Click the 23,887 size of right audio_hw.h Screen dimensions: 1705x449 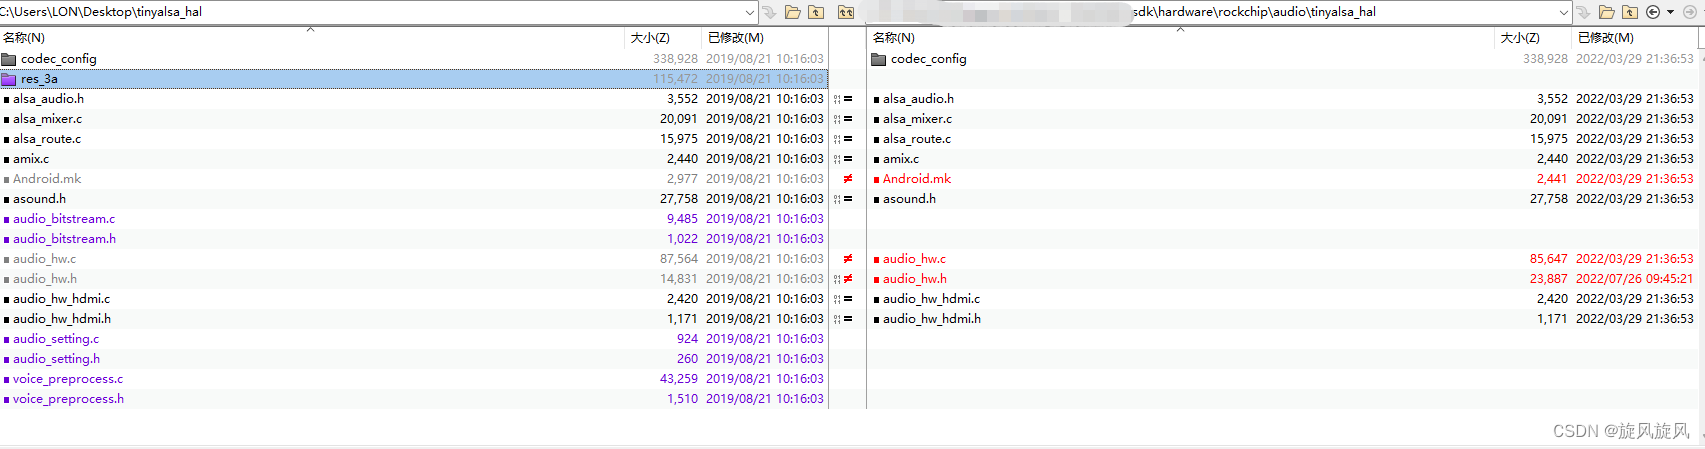(x=1548, y=279)
